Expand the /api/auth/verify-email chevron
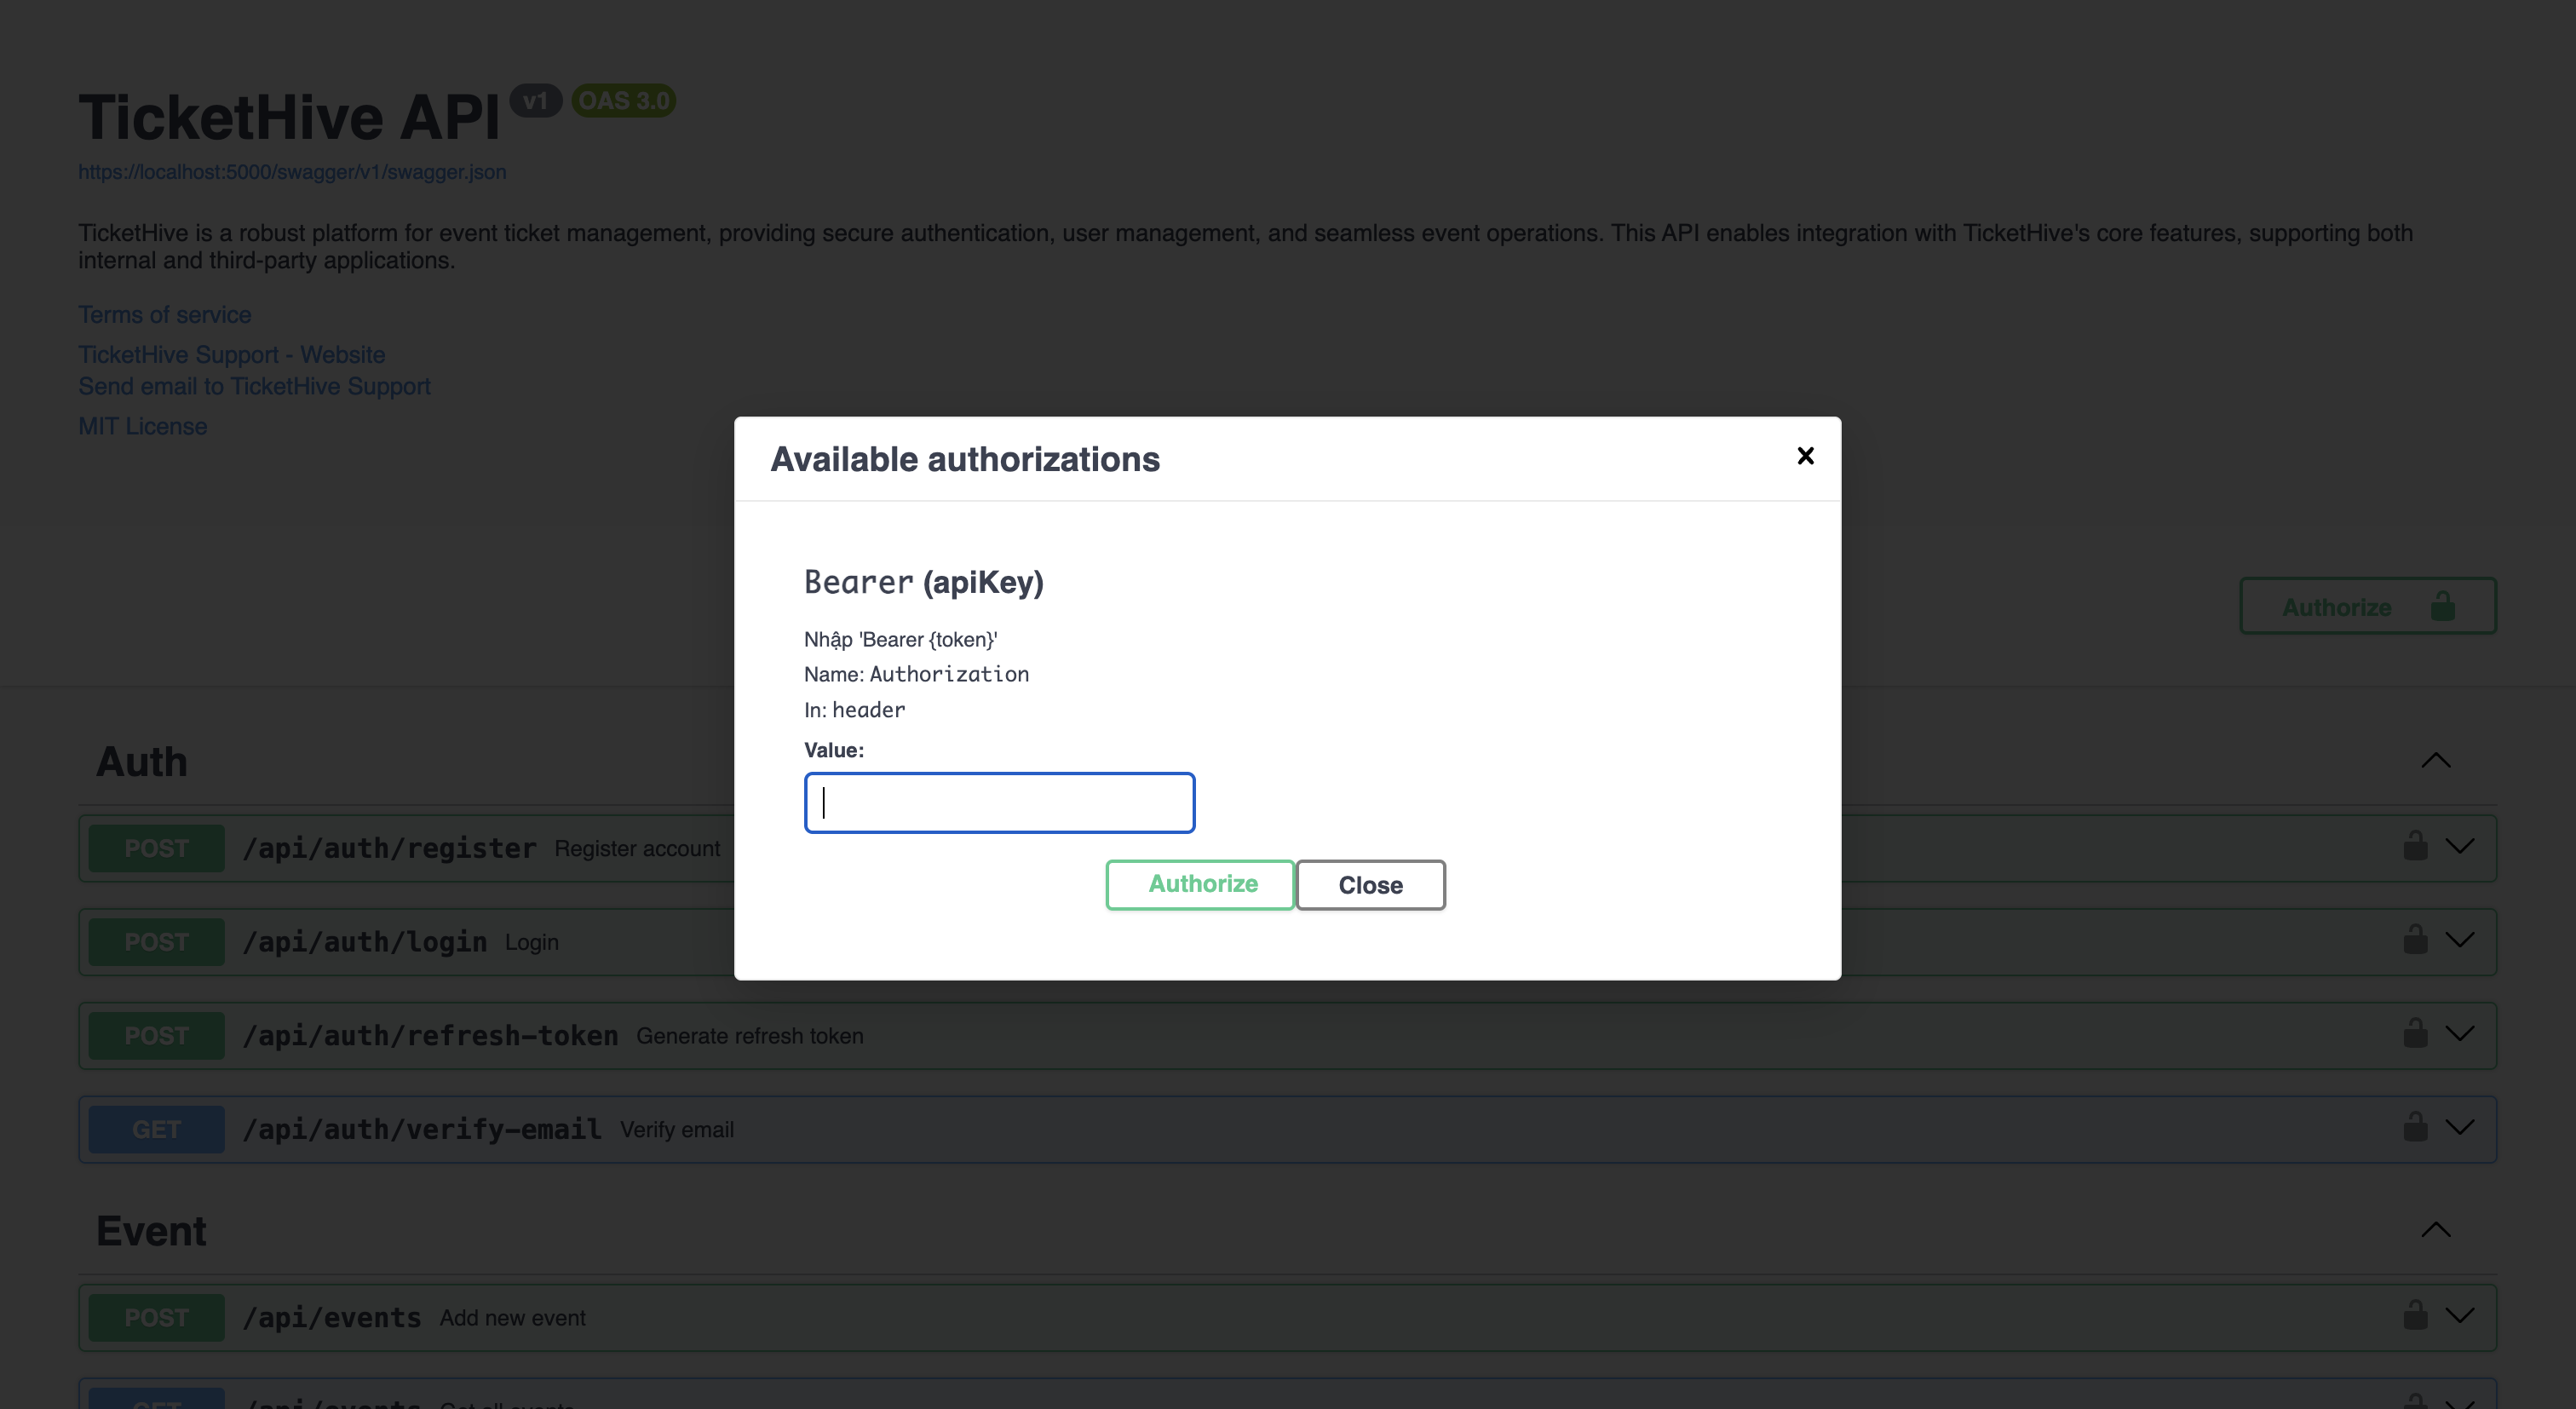The width and height of the screenshot is (2576, 1409). point(2460,1127)
